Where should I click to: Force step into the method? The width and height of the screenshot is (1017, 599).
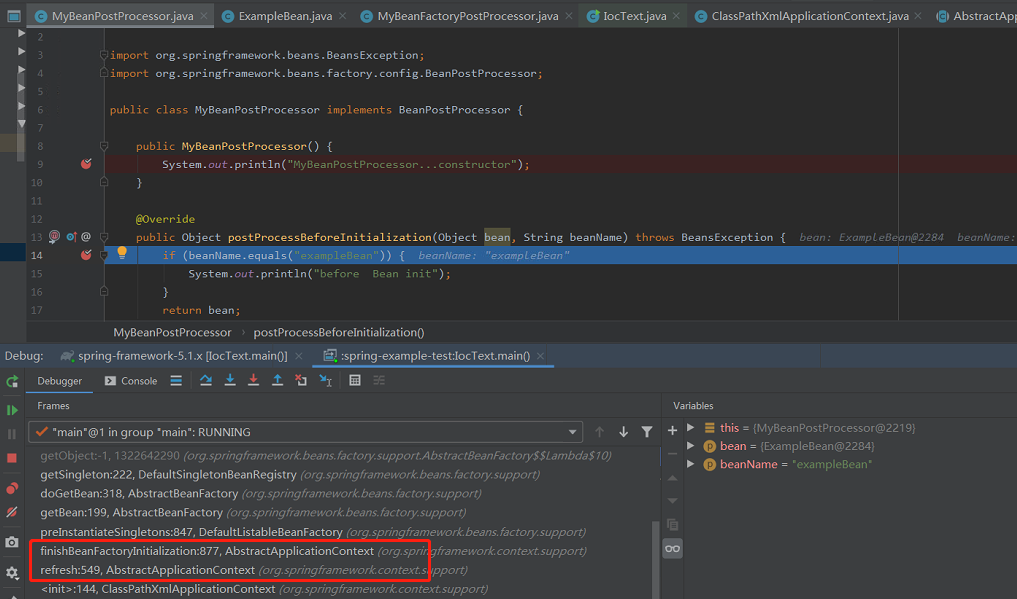click(x=254, y=381)
